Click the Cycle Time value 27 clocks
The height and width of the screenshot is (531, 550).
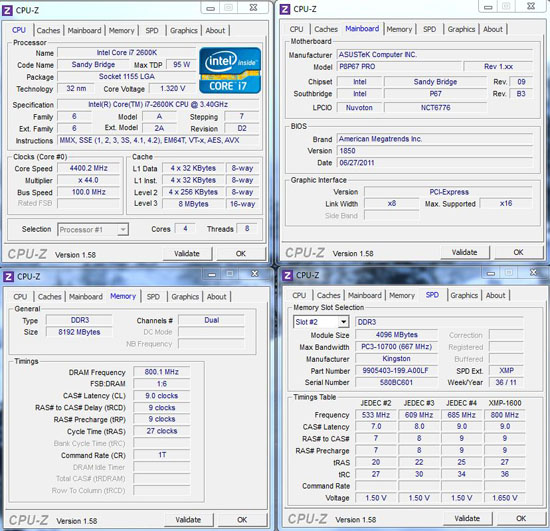point(161,431)
